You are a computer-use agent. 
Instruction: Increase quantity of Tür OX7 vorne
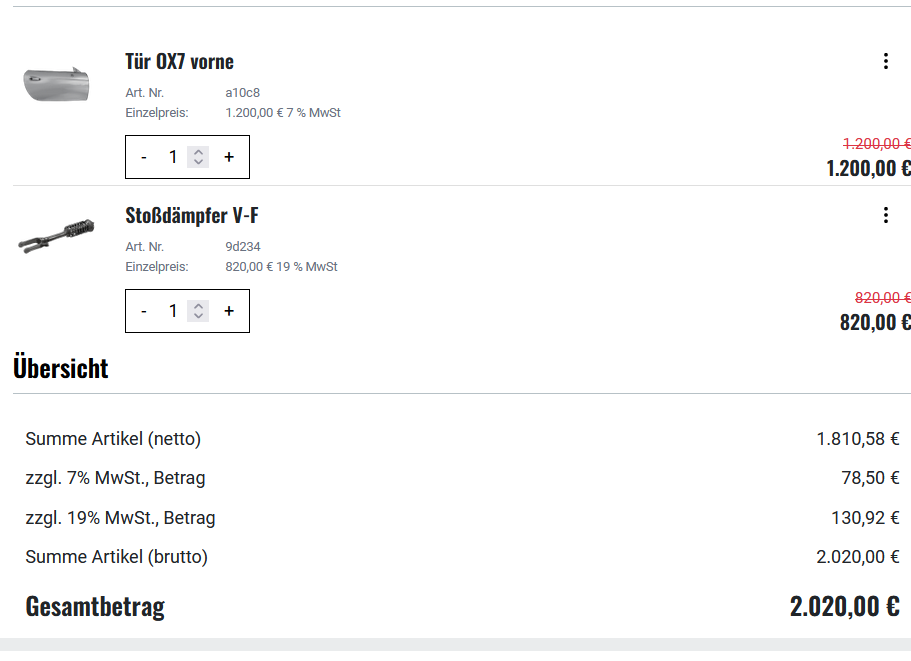pos(229,157)
